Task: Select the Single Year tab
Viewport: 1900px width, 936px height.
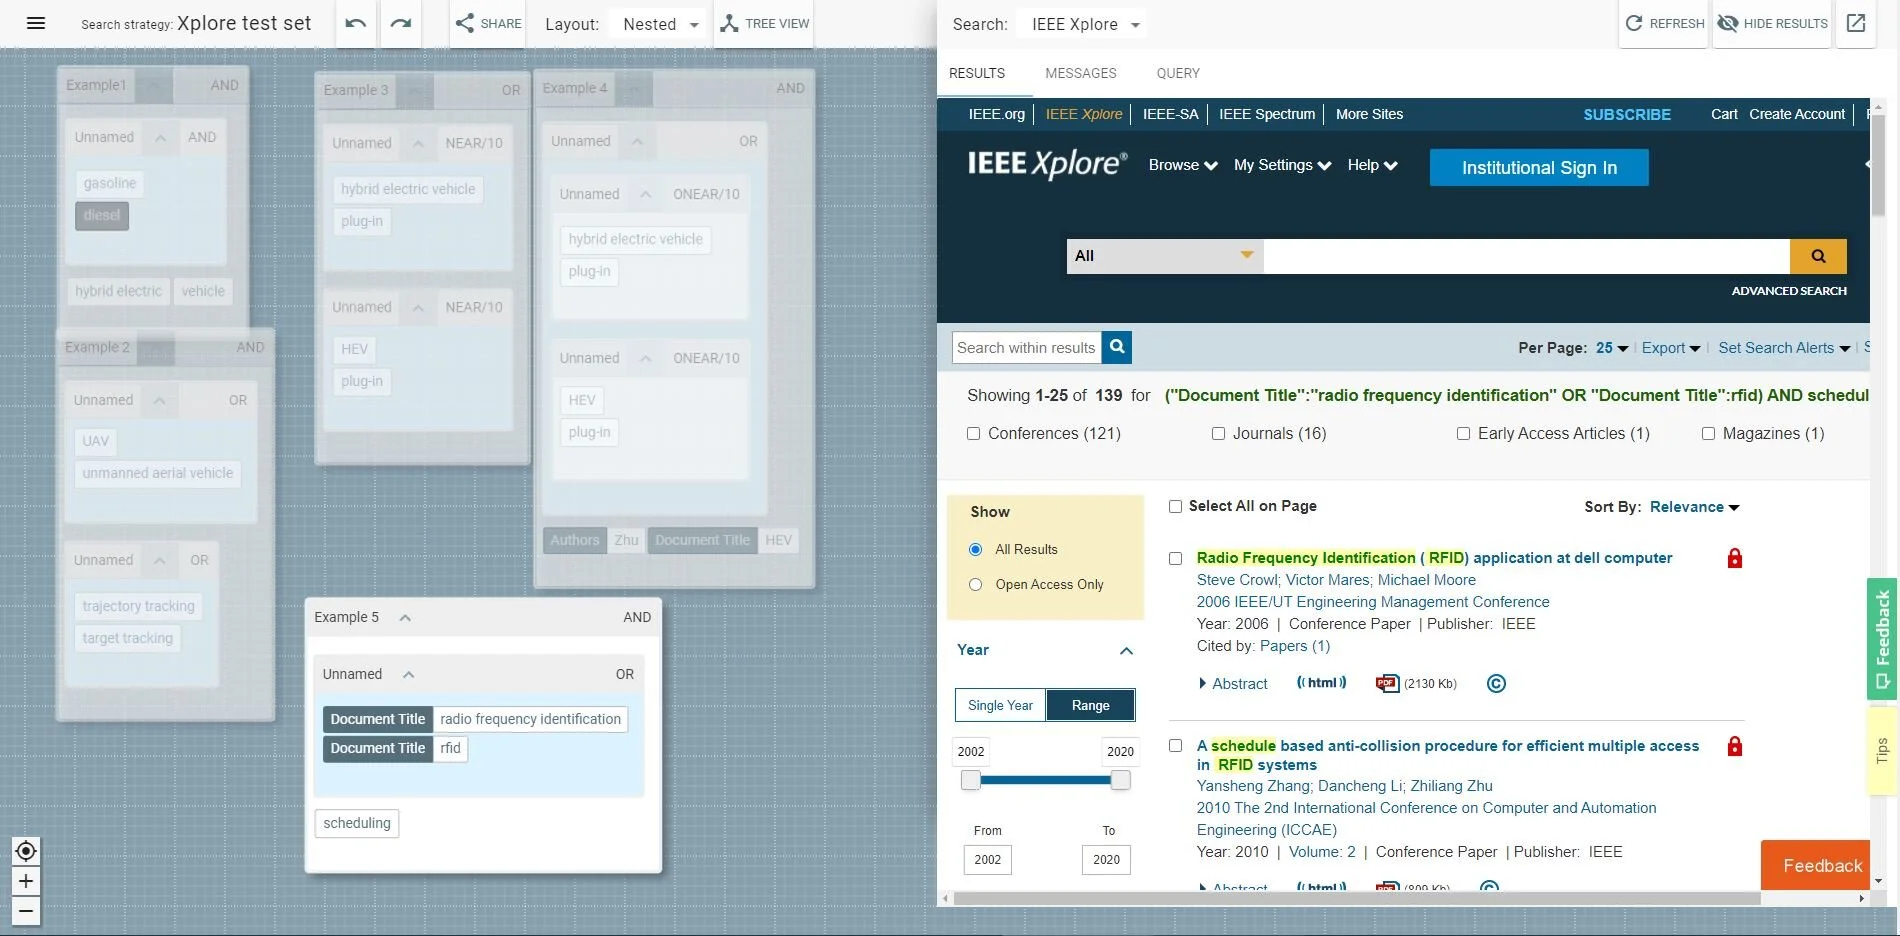Action: [1000, 705]
